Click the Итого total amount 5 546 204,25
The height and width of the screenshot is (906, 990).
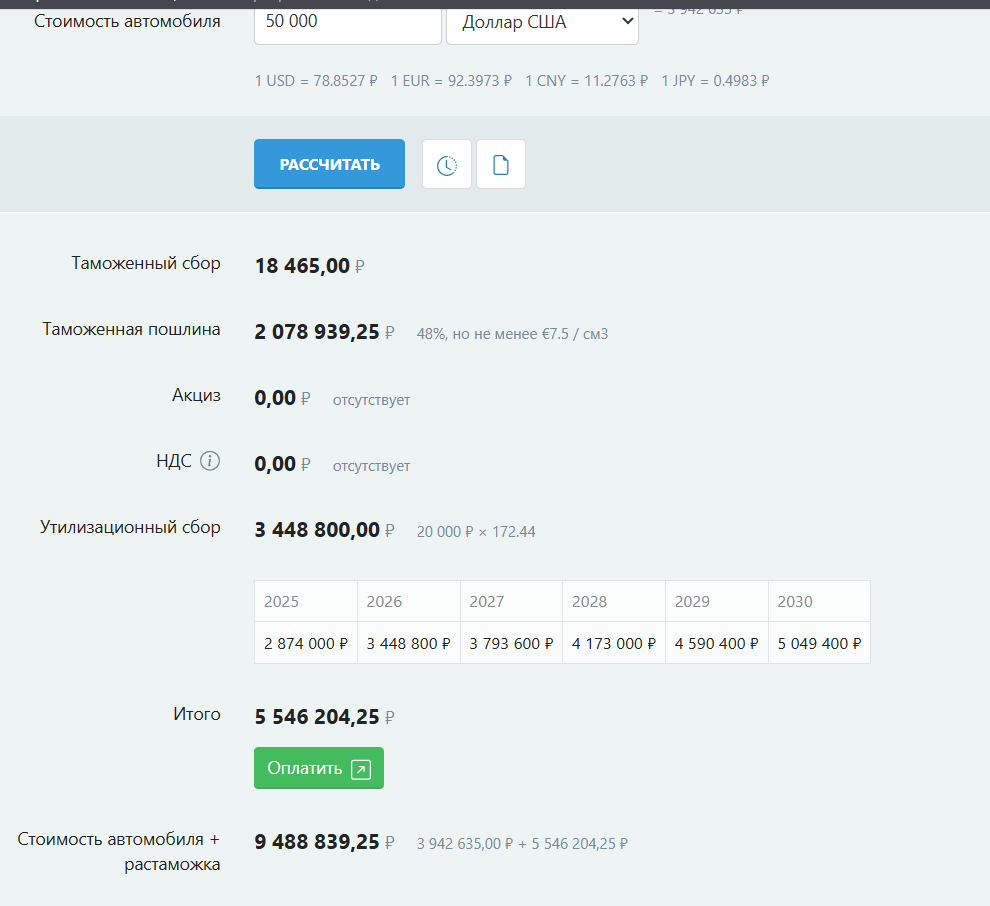317,716
